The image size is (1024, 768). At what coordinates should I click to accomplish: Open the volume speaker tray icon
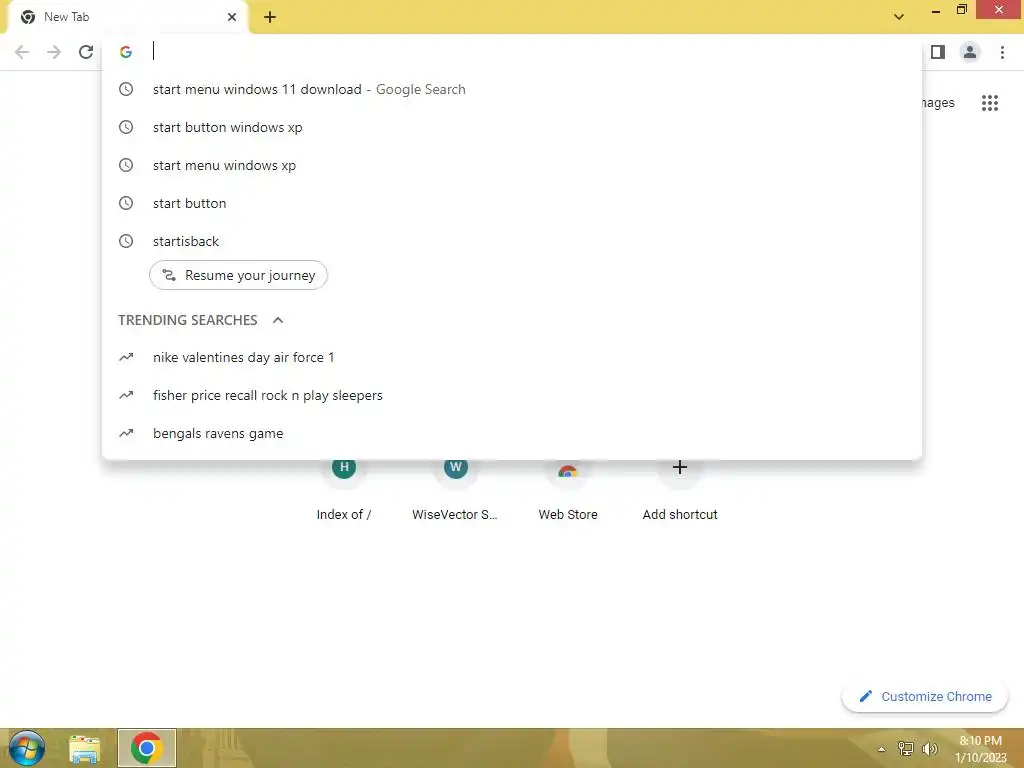[x=929, y=749]
